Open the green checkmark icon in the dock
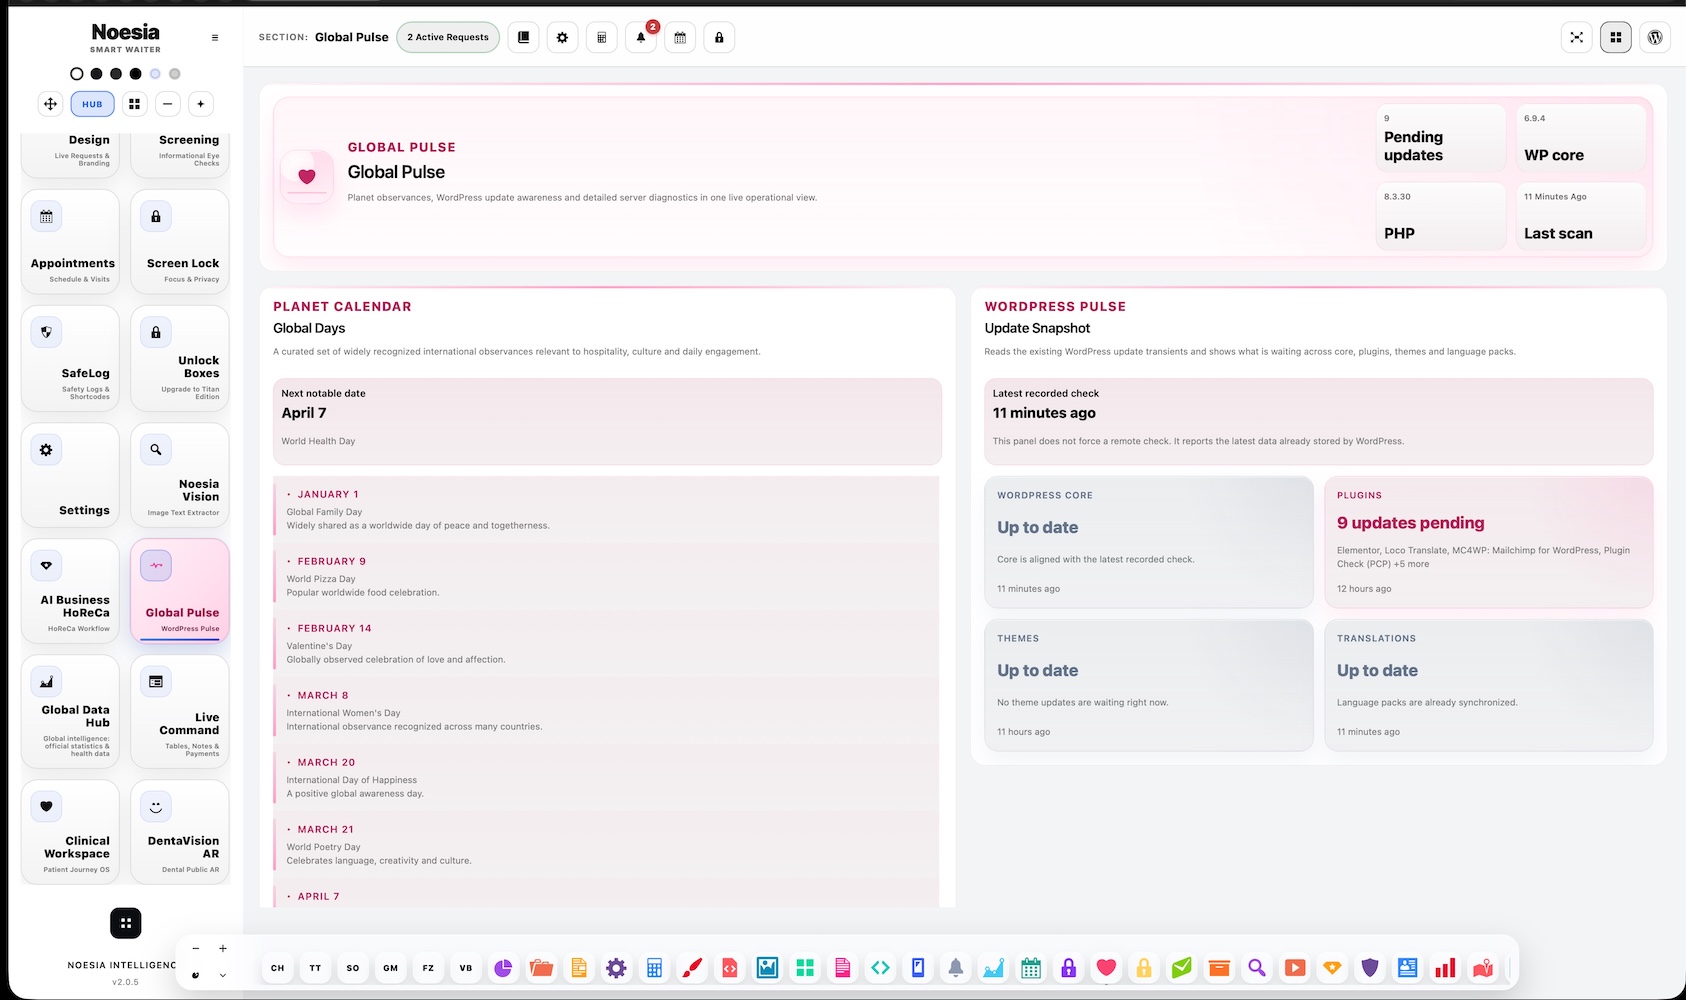Viewport: 1686px width, 1000px height. click(1182, 967)
